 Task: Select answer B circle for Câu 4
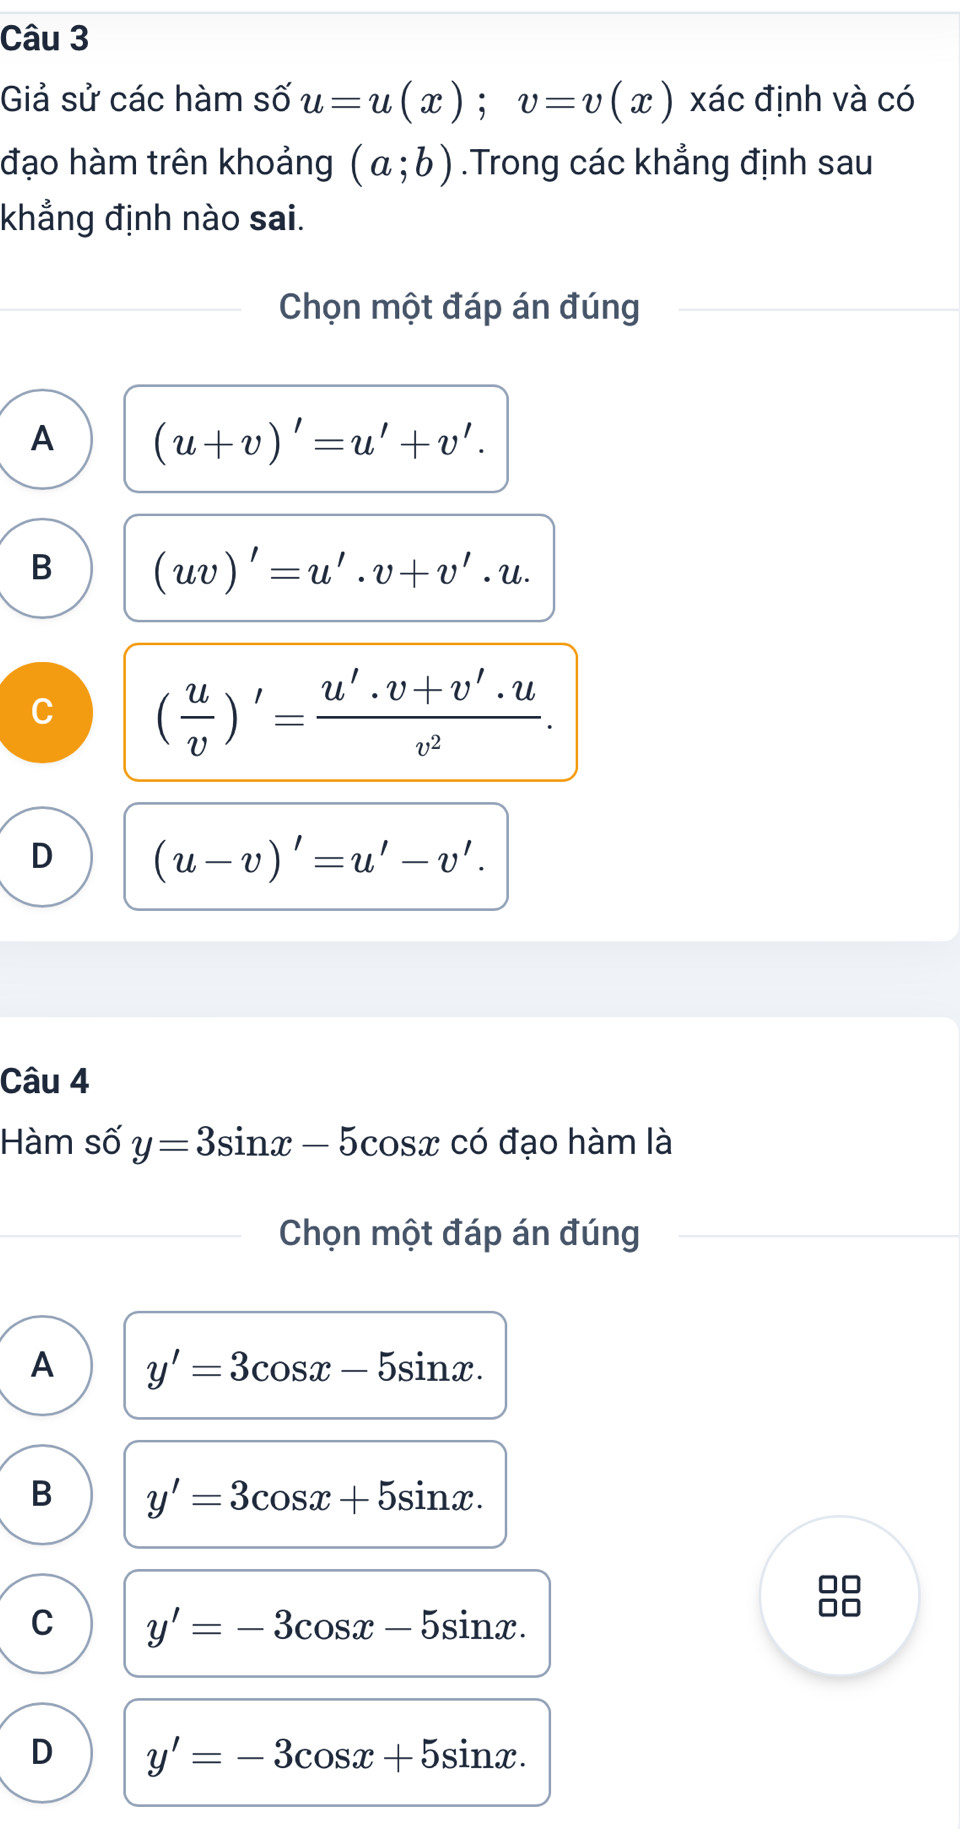click(x=42, y=1494)
